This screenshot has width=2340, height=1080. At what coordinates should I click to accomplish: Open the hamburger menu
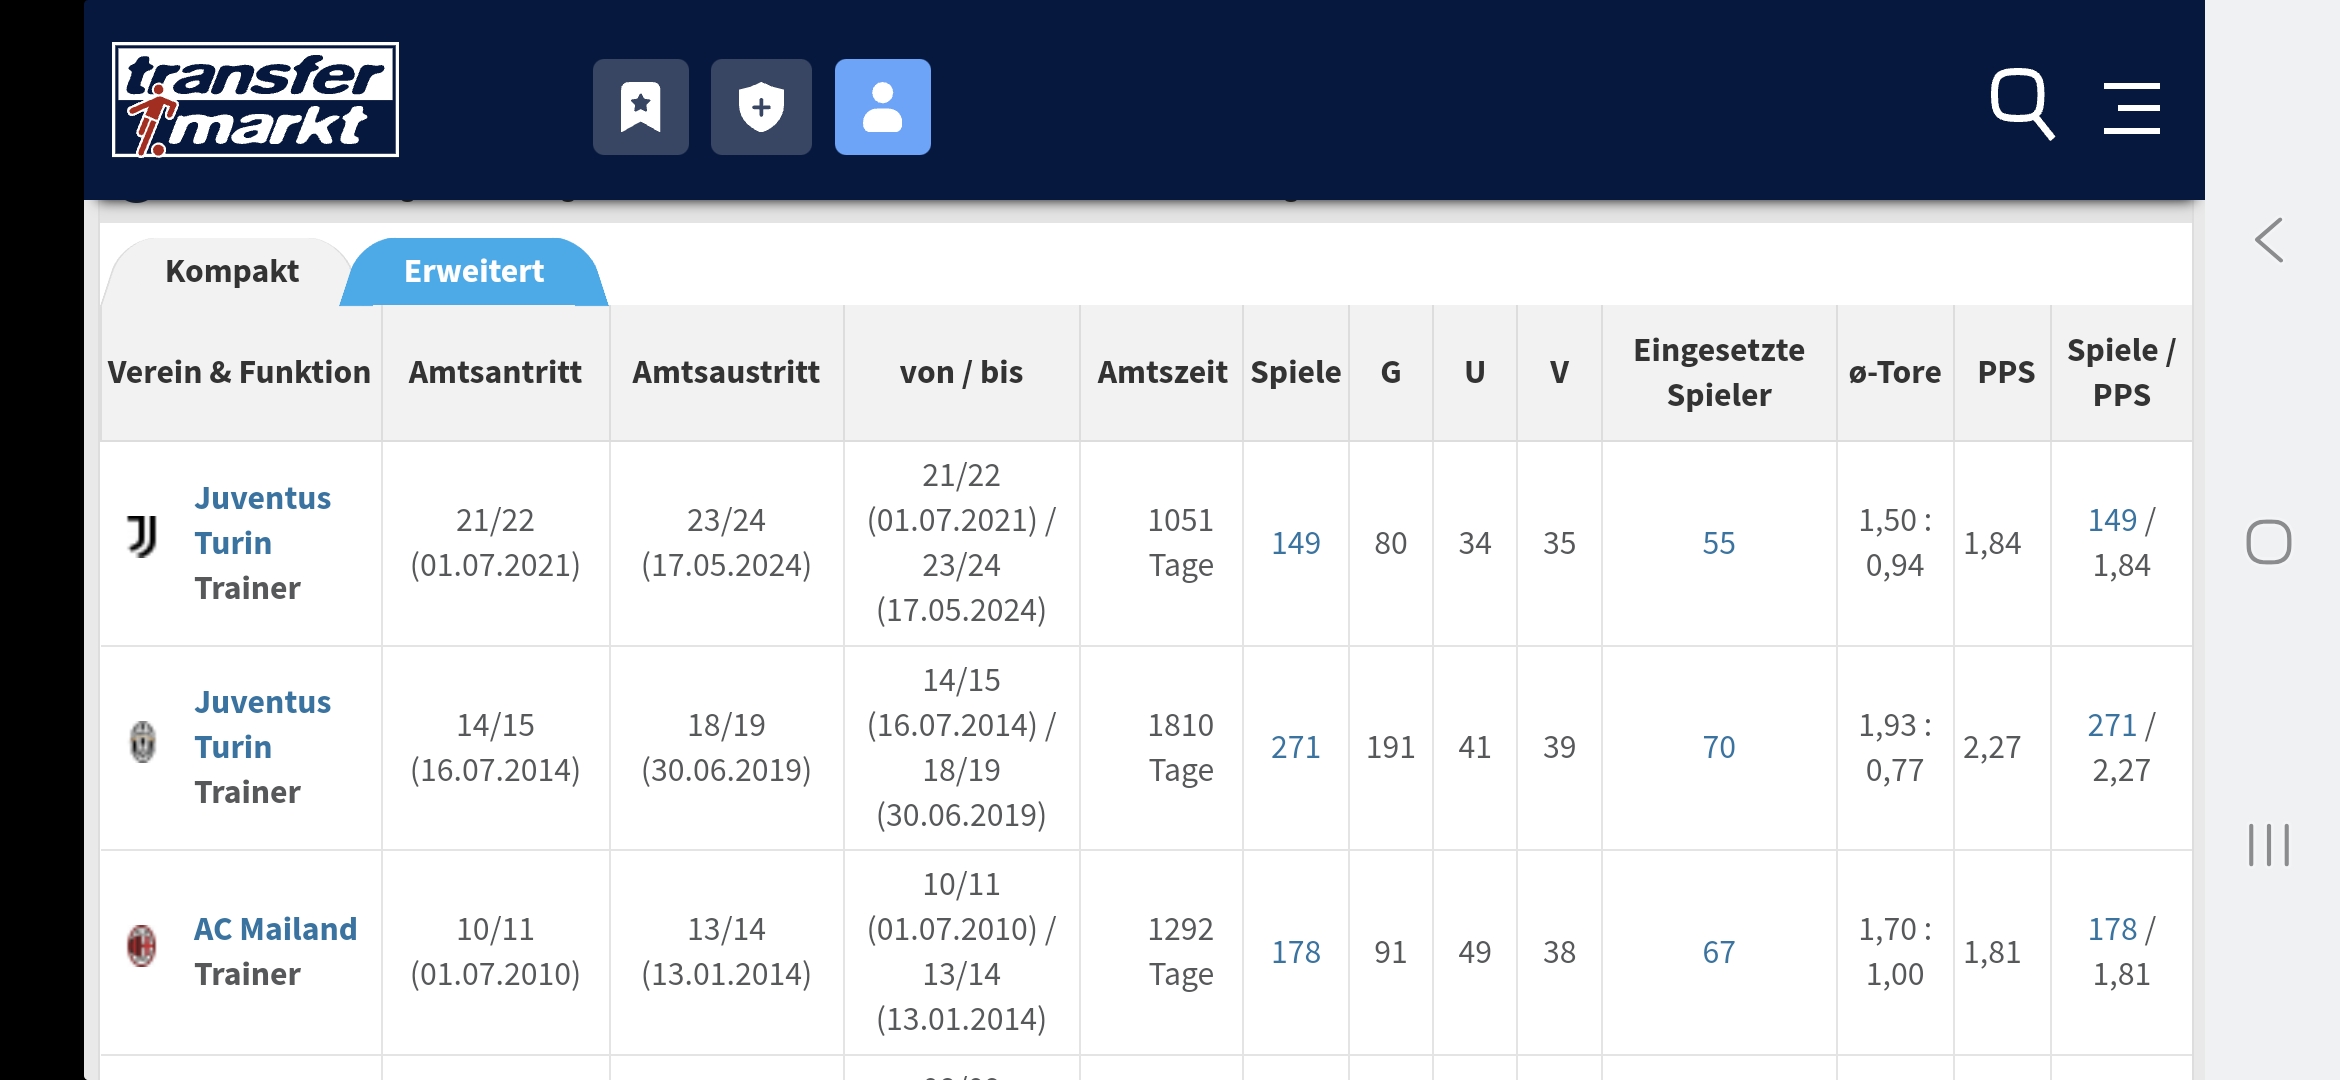pos(2131,108)
